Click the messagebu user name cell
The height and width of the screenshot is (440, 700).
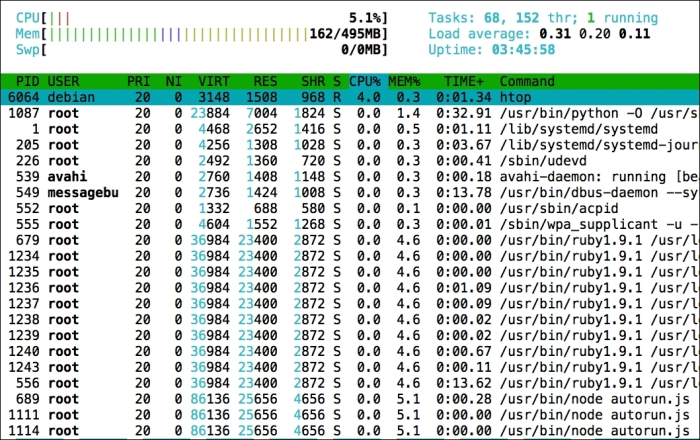(x=83, y=192)
